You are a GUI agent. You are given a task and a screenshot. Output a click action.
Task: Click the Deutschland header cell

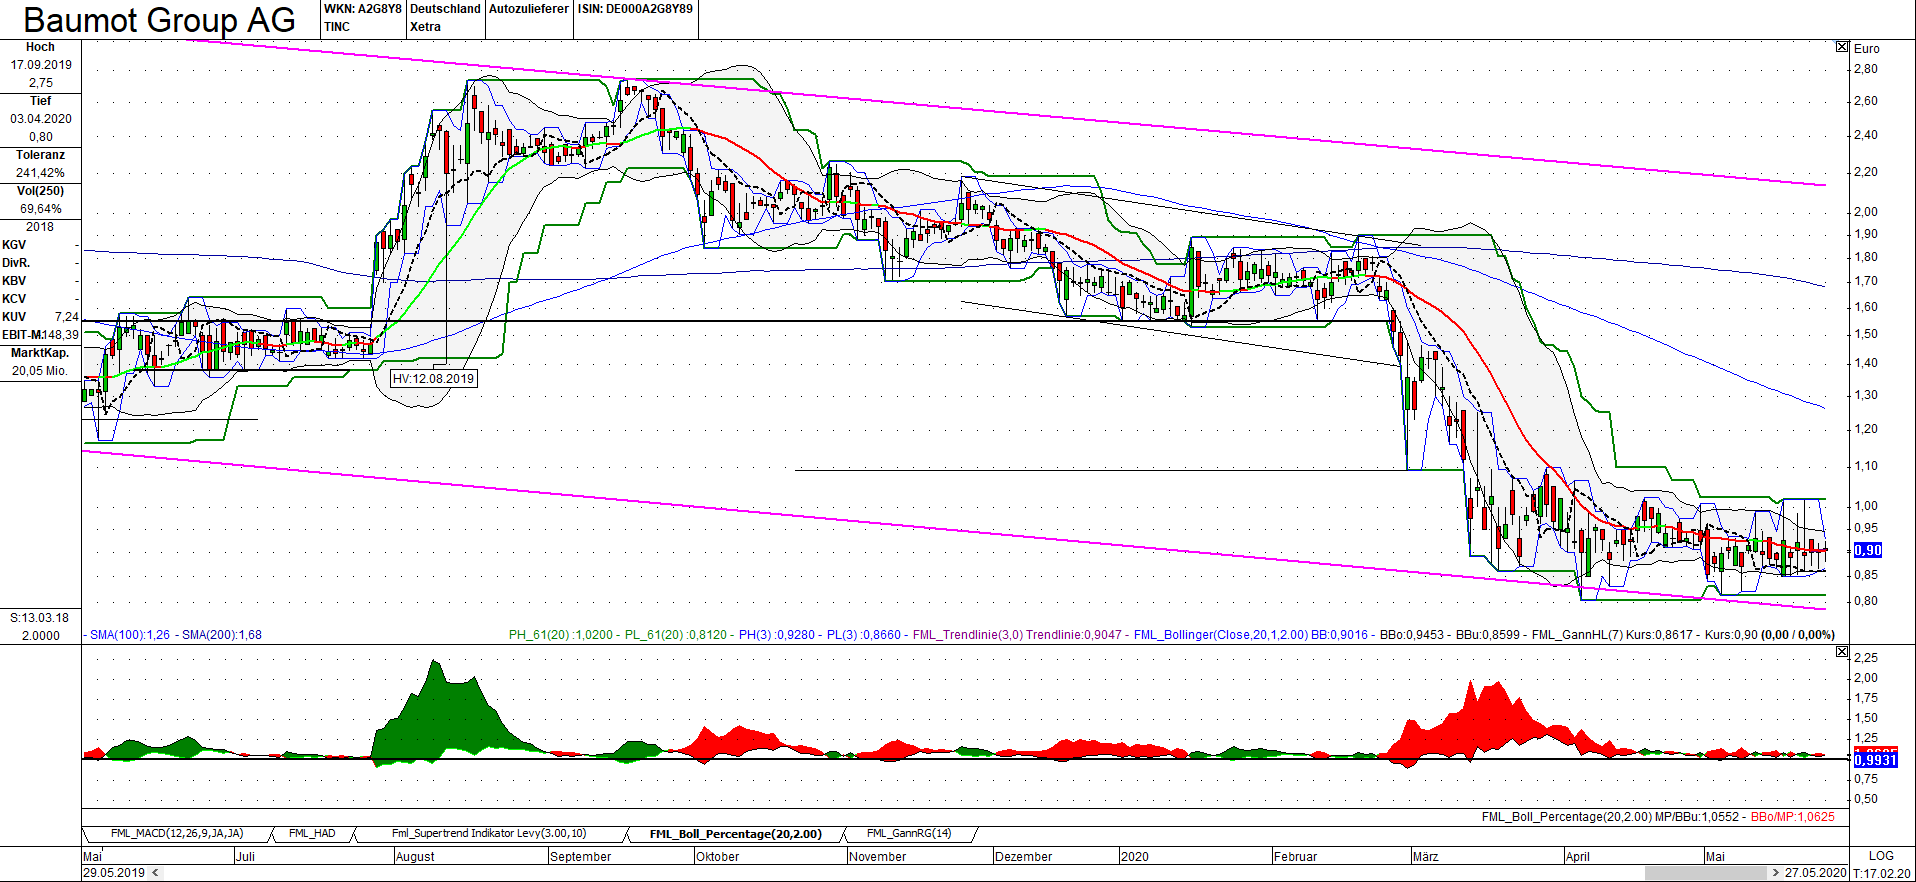tap(445, 9)
